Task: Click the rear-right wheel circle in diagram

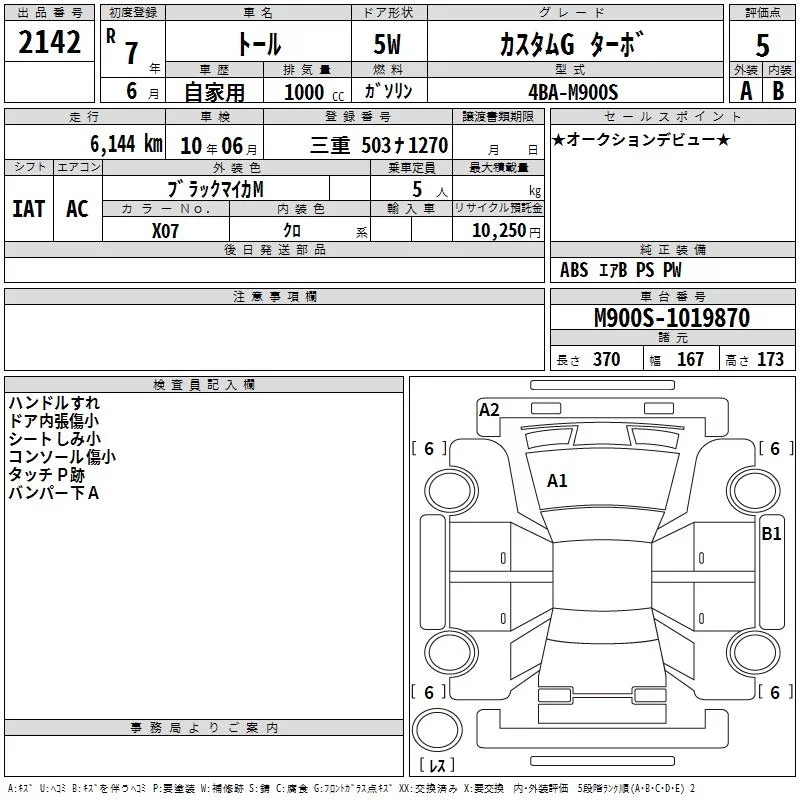Action: pos(754,652)
